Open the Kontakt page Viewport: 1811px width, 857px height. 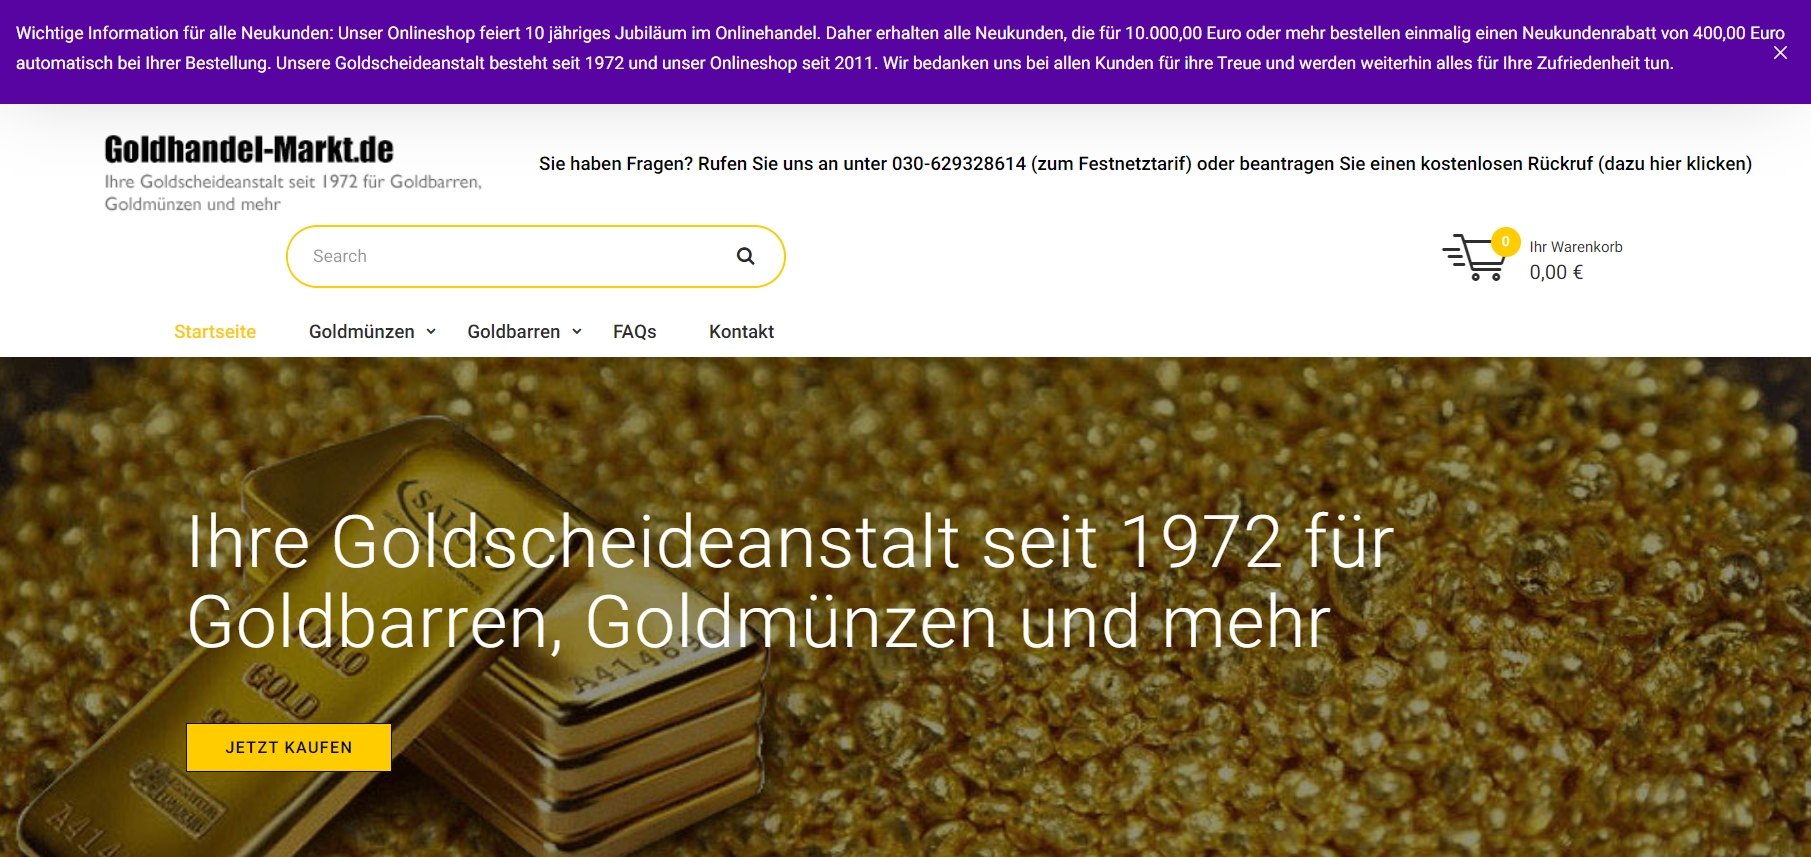pyautogui.click(x=741, y=332)
